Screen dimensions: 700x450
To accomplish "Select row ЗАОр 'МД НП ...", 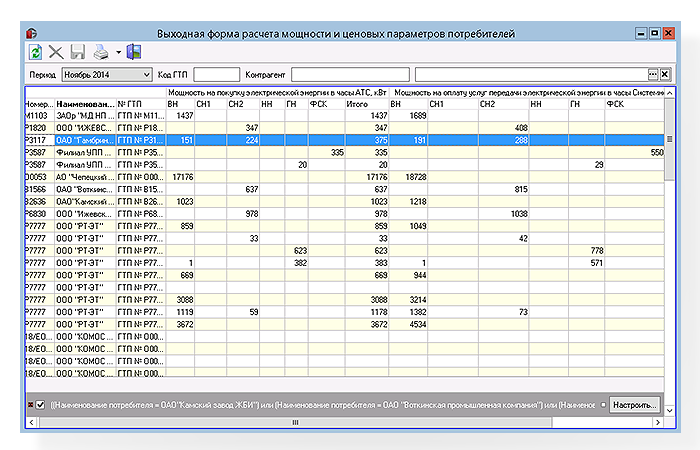I will click(345, 116).
